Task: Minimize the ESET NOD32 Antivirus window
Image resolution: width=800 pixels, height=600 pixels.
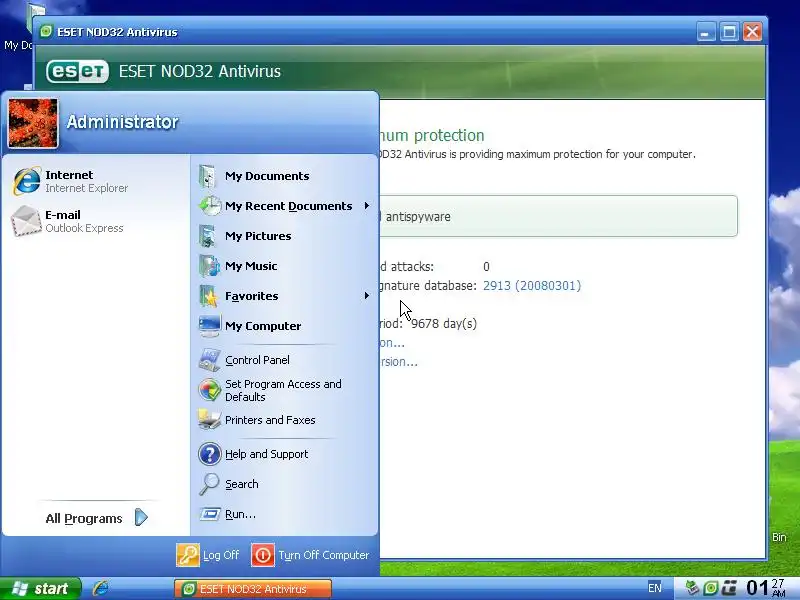Action: coord(706,32)
